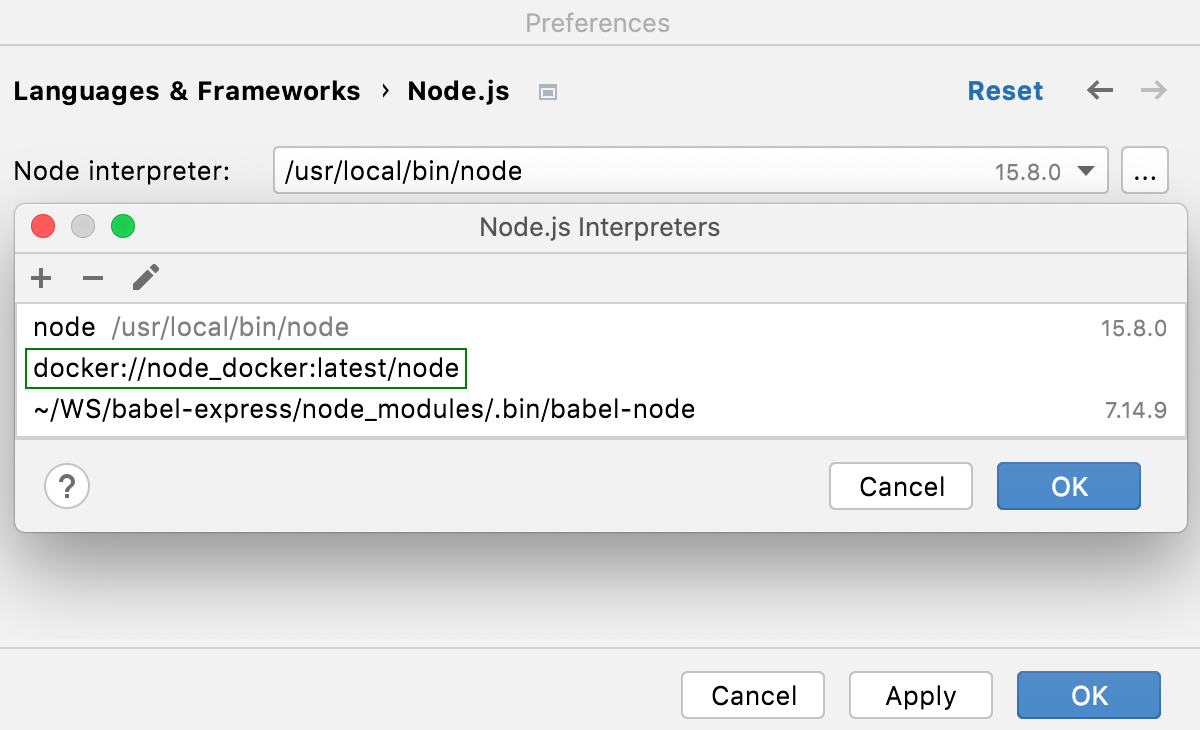This screenshot has width=1200, height=730.
Task: Select the docker node_docker interpreter
Action: [246, 367]
